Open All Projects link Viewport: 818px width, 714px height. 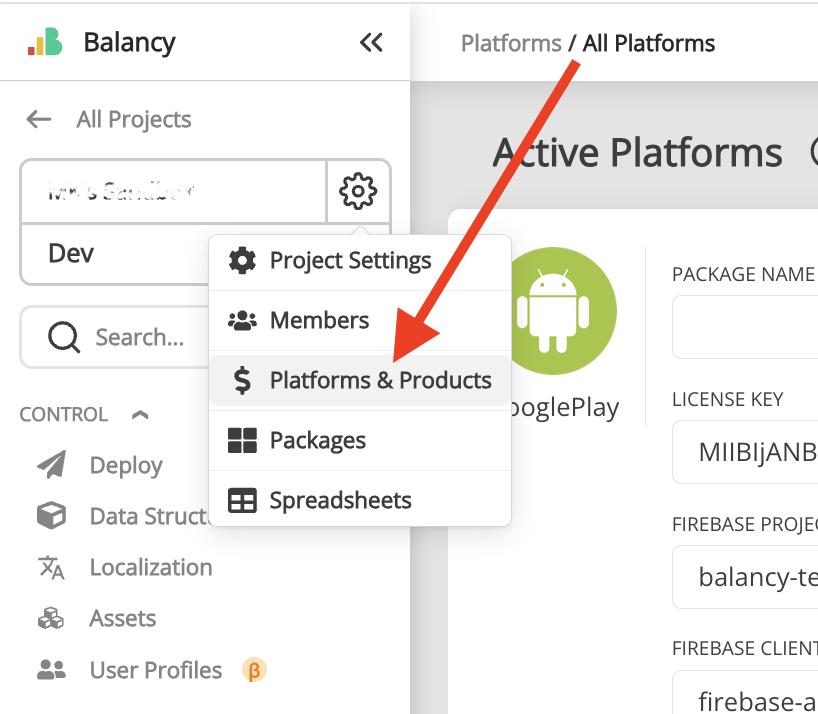pyautogui.click(x=134, y=119)
